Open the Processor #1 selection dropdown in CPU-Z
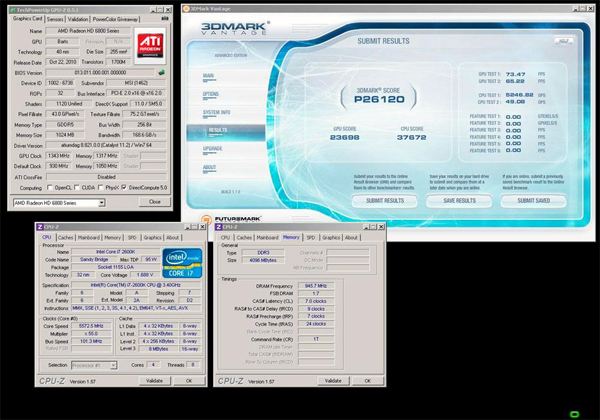The width and height of the screenshot is (600, 420). coord(113,365)
